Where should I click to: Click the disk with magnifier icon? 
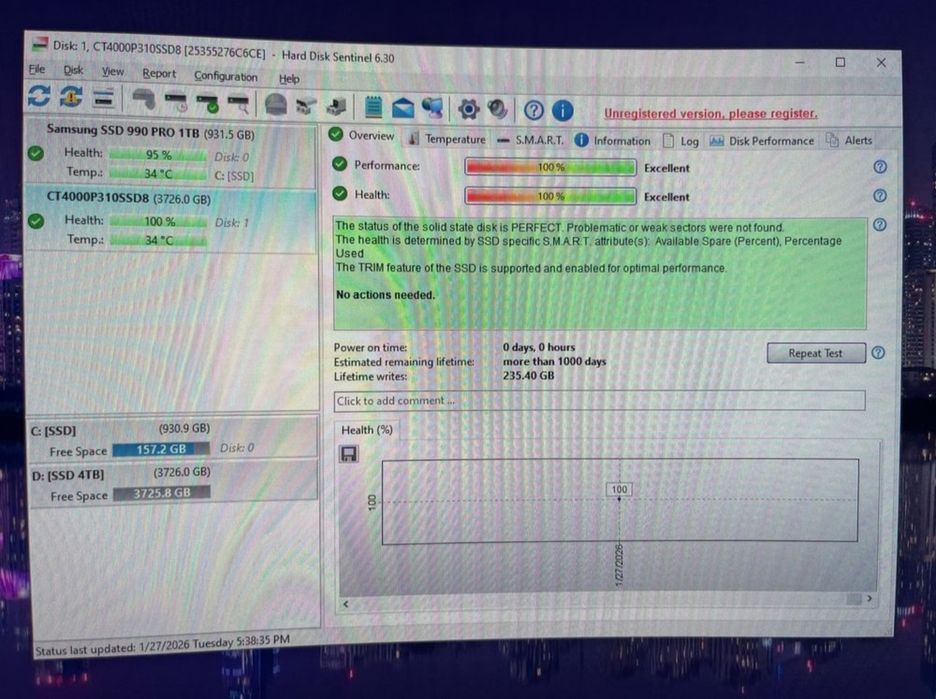(x=239, y=104)
